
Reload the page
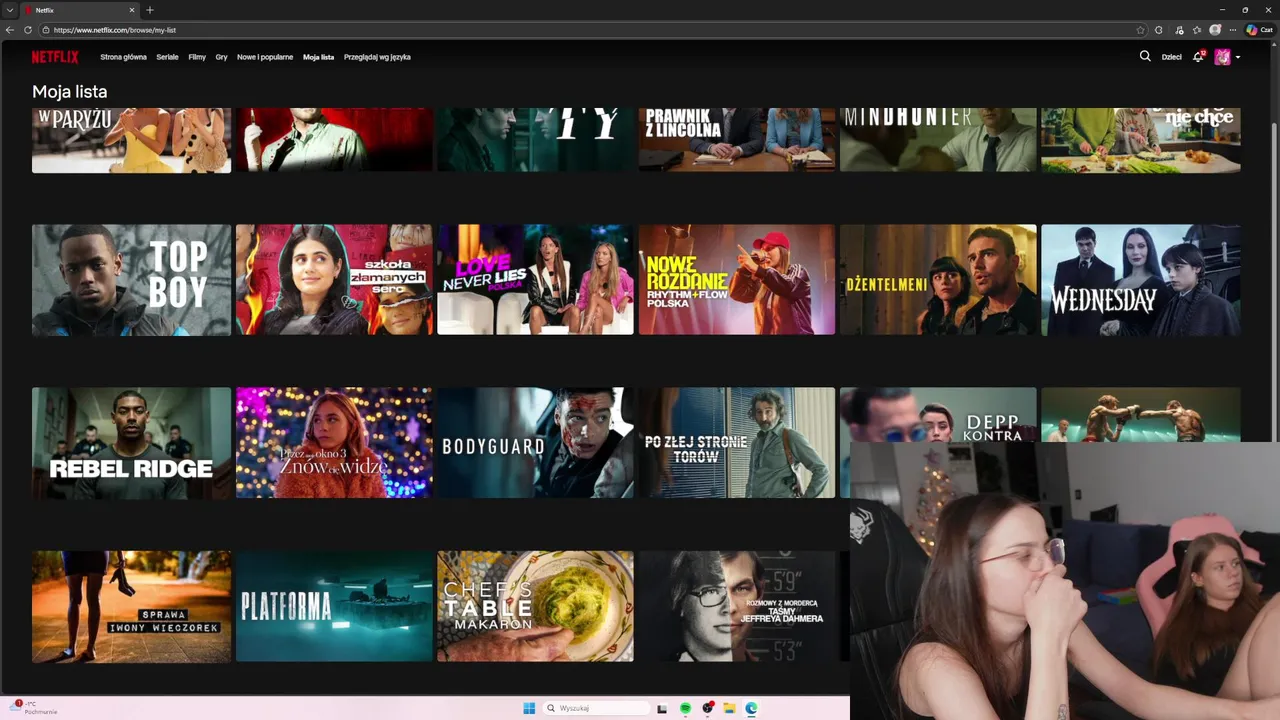pos(27,30)
